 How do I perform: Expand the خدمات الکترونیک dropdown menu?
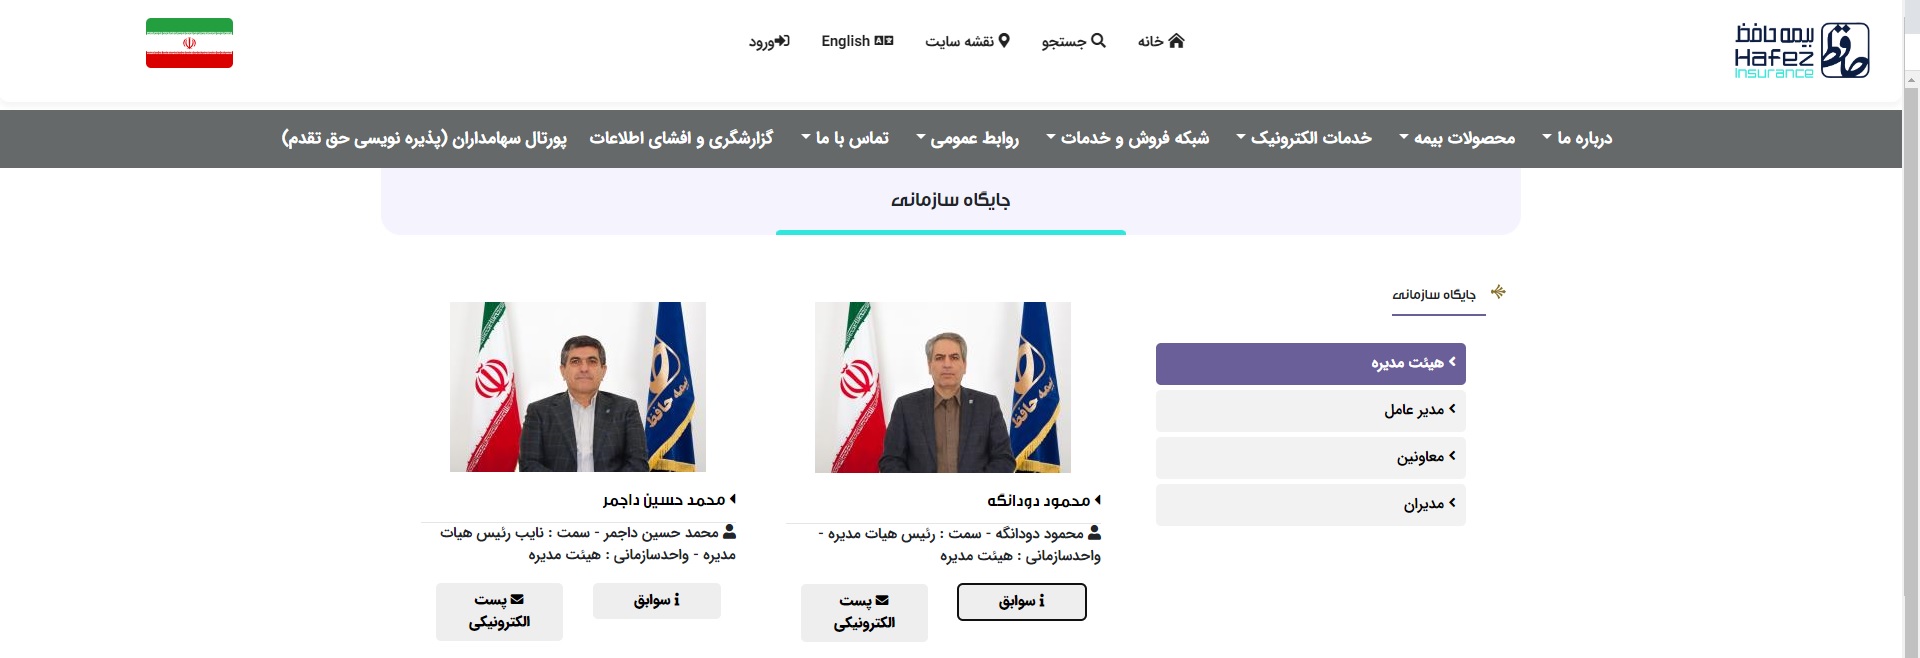click(x=1304, y=138)
